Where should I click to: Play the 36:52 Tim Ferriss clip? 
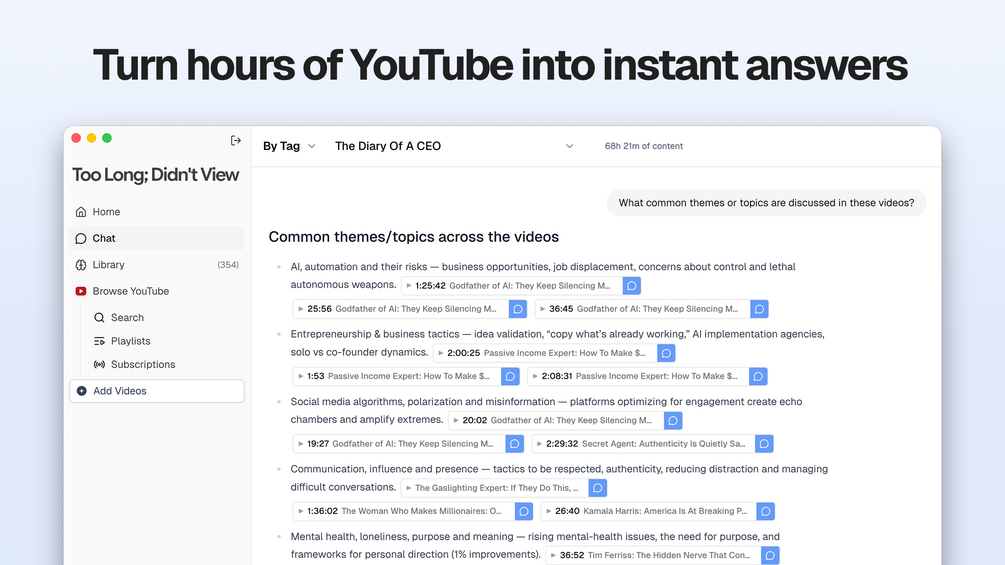pyautogui.click(x=654, y=555)
